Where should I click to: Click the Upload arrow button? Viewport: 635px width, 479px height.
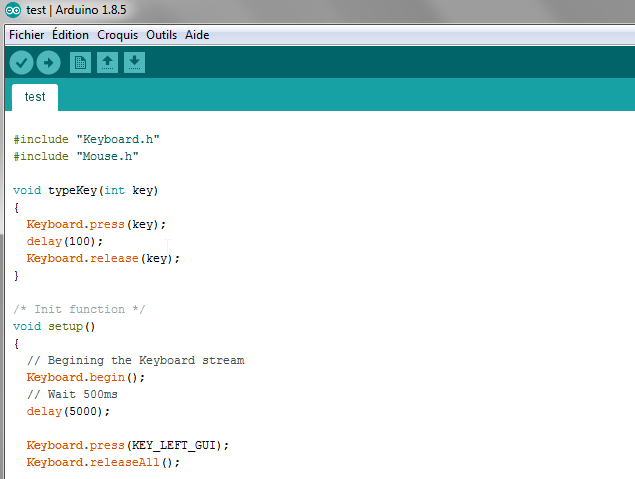[48, 63]
